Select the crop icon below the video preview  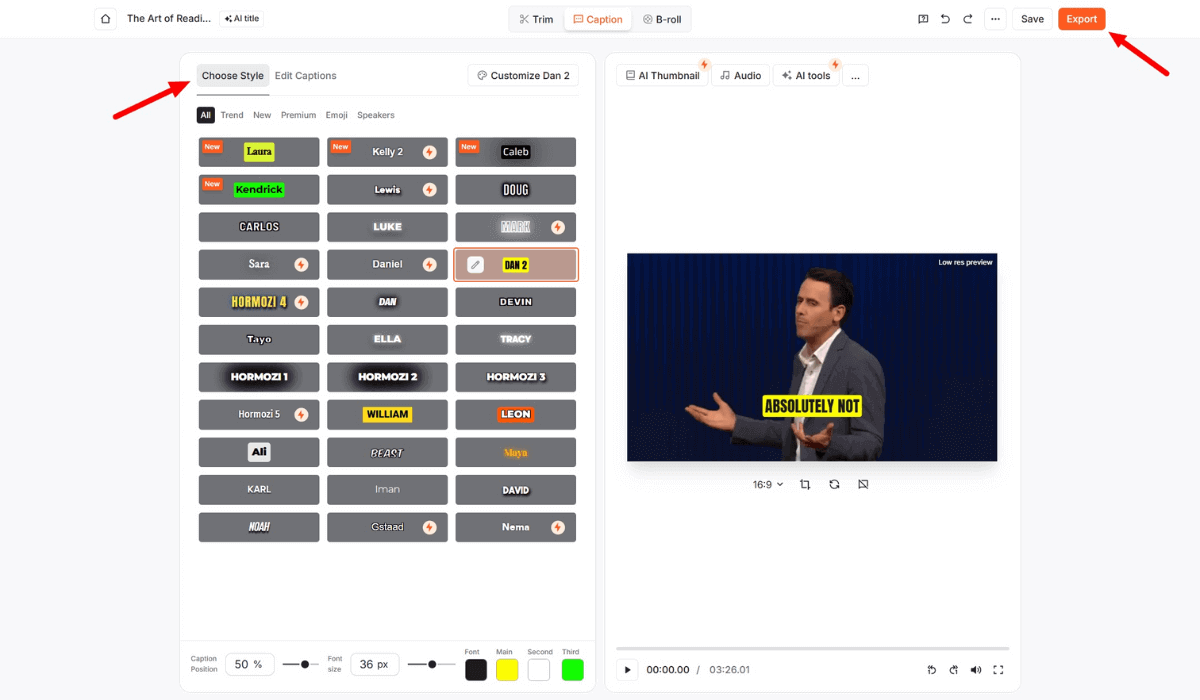coord(805,484)
